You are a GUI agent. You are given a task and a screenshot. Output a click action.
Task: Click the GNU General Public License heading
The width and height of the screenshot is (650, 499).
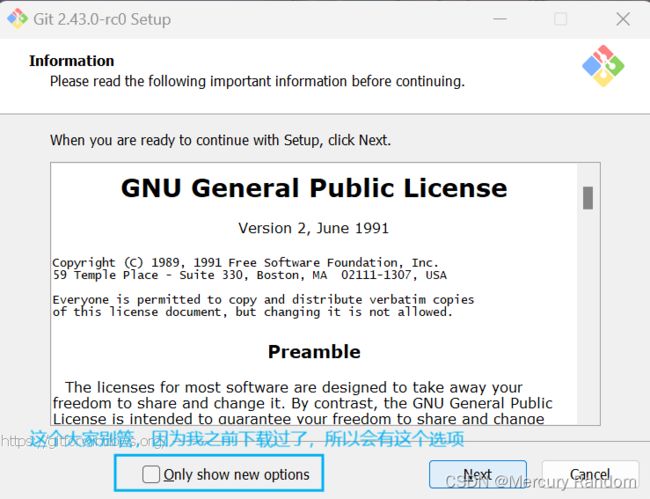point(314,188)
